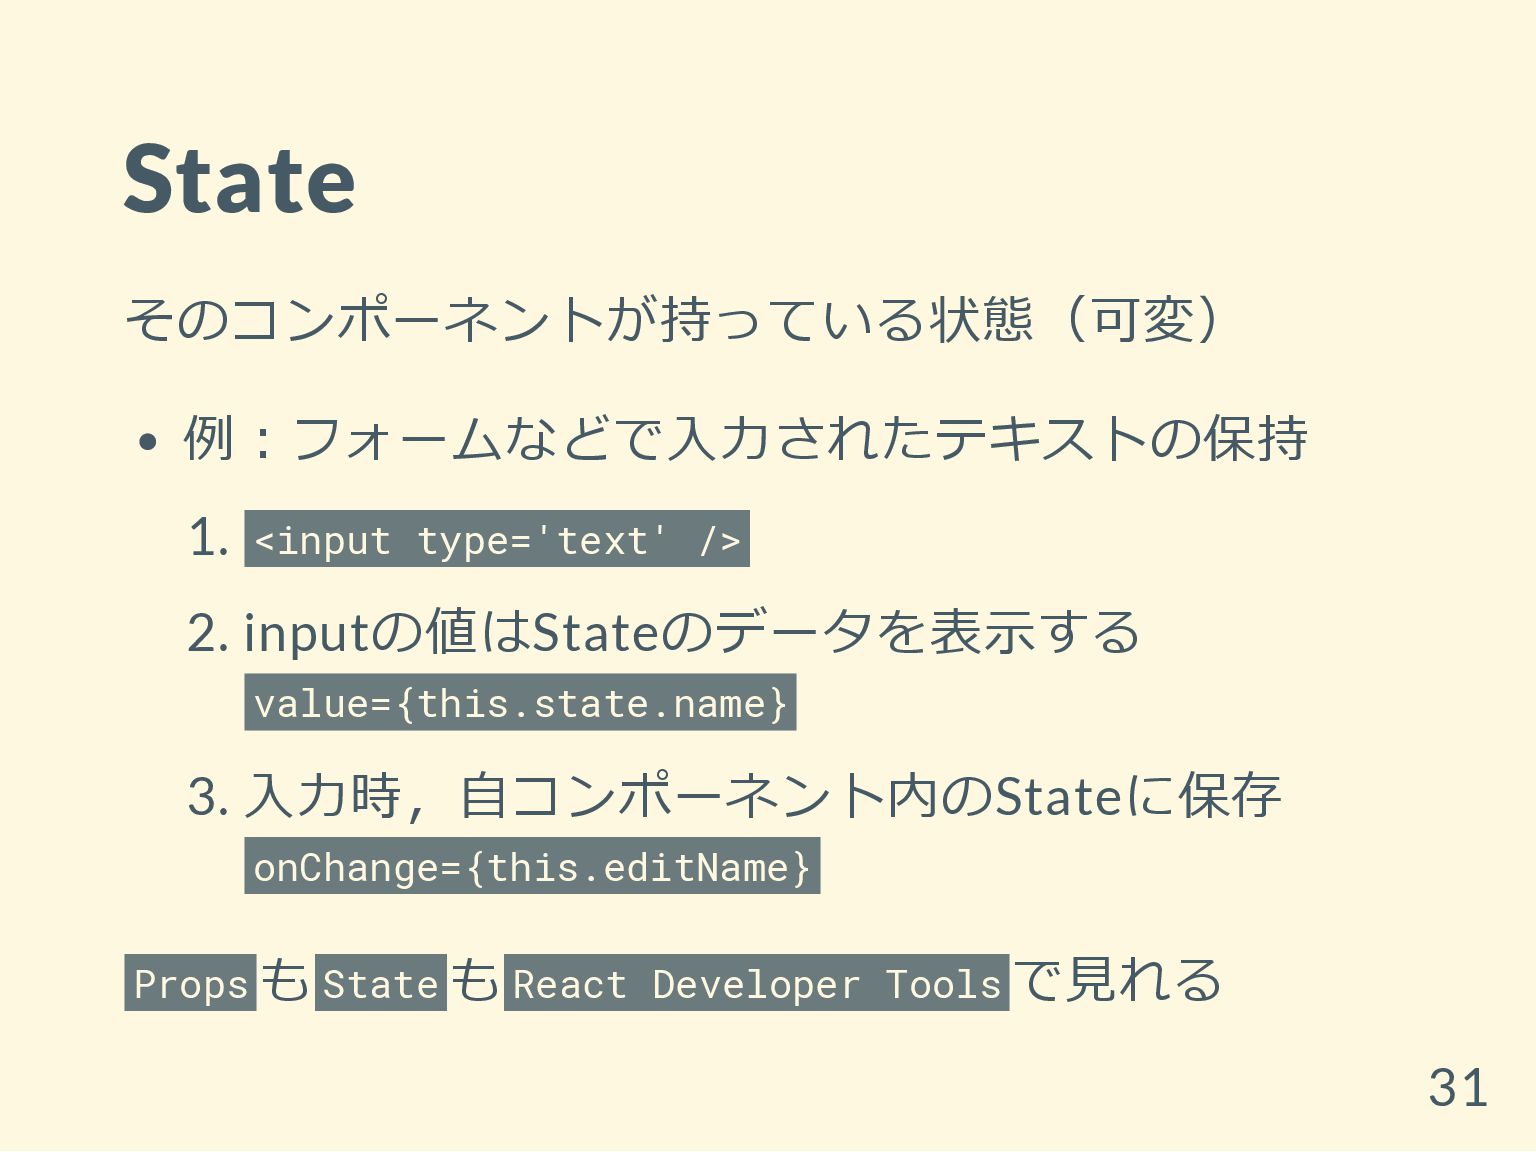The height and width of the screenshot is (1152, 1536).
Task: Click the State slide title
Action: click(x=239, y=180)
